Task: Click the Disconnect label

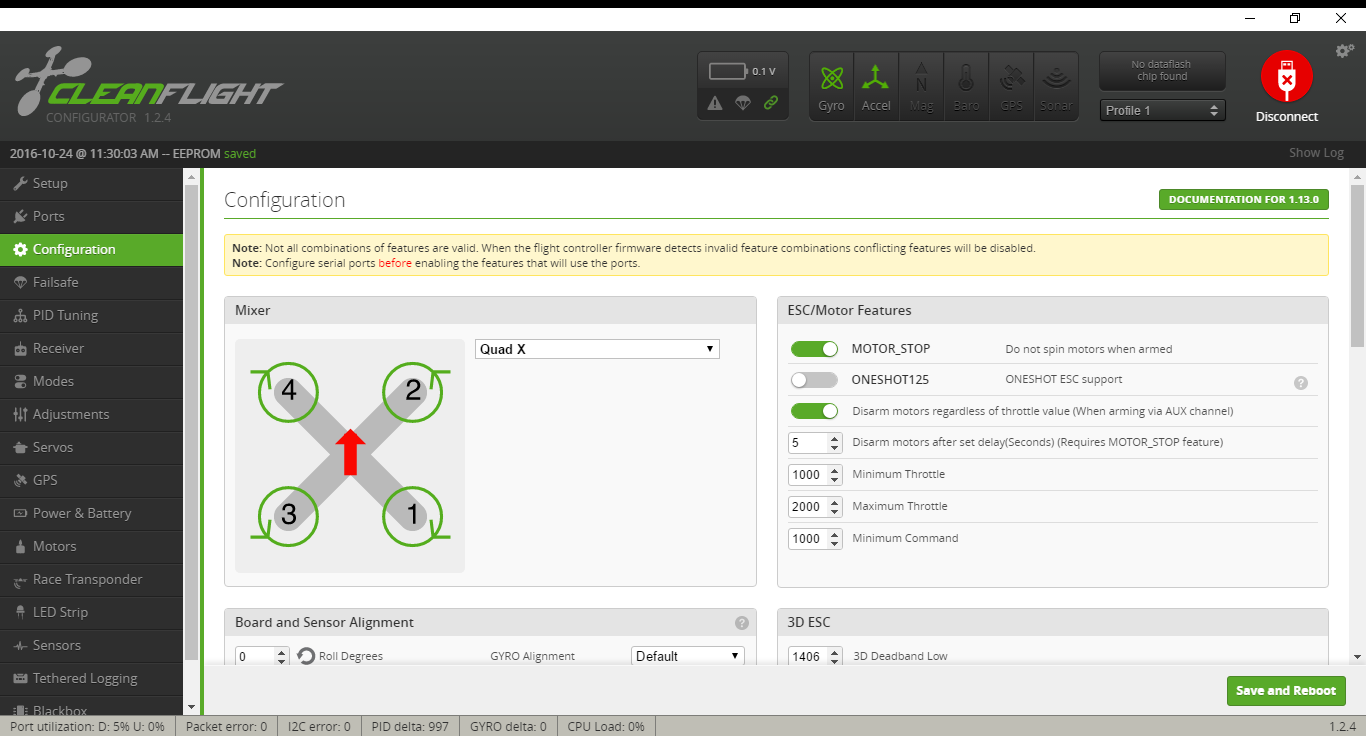Action: [x=1287, y=117]
